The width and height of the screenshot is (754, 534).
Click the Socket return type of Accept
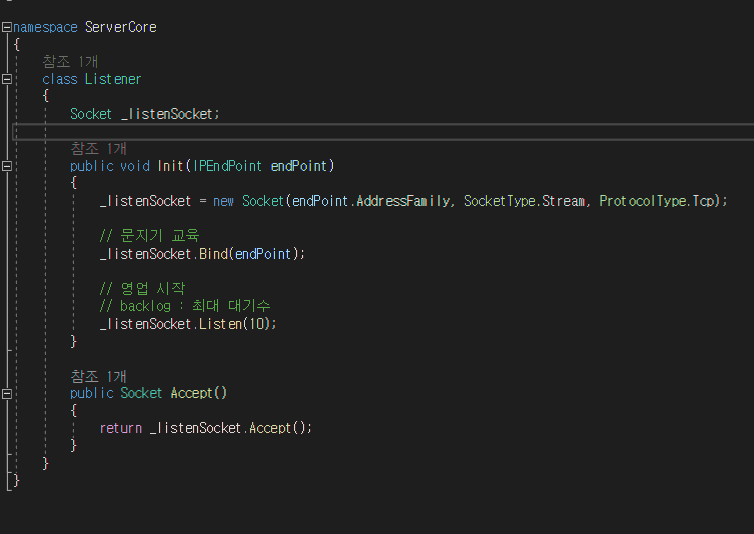tap(141, 394)
